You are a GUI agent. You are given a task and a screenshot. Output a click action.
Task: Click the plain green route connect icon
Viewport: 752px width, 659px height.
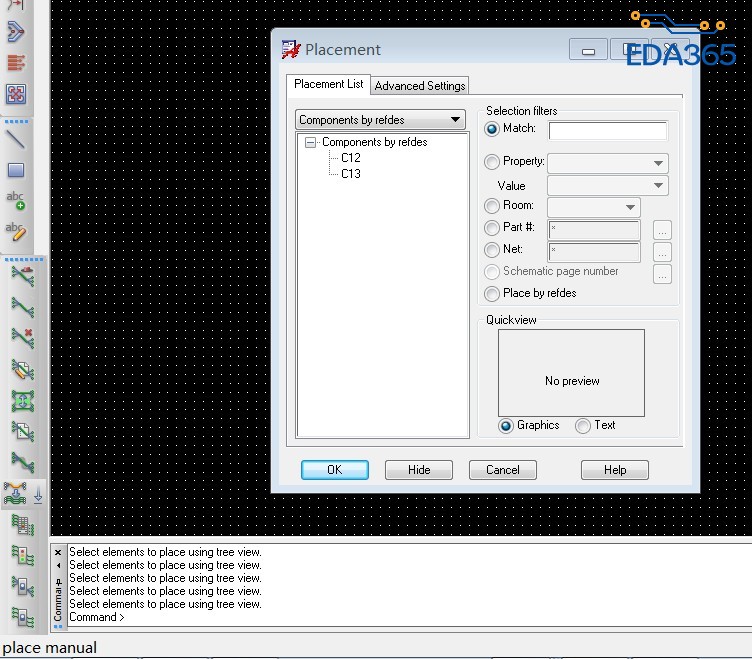point(23,307)
